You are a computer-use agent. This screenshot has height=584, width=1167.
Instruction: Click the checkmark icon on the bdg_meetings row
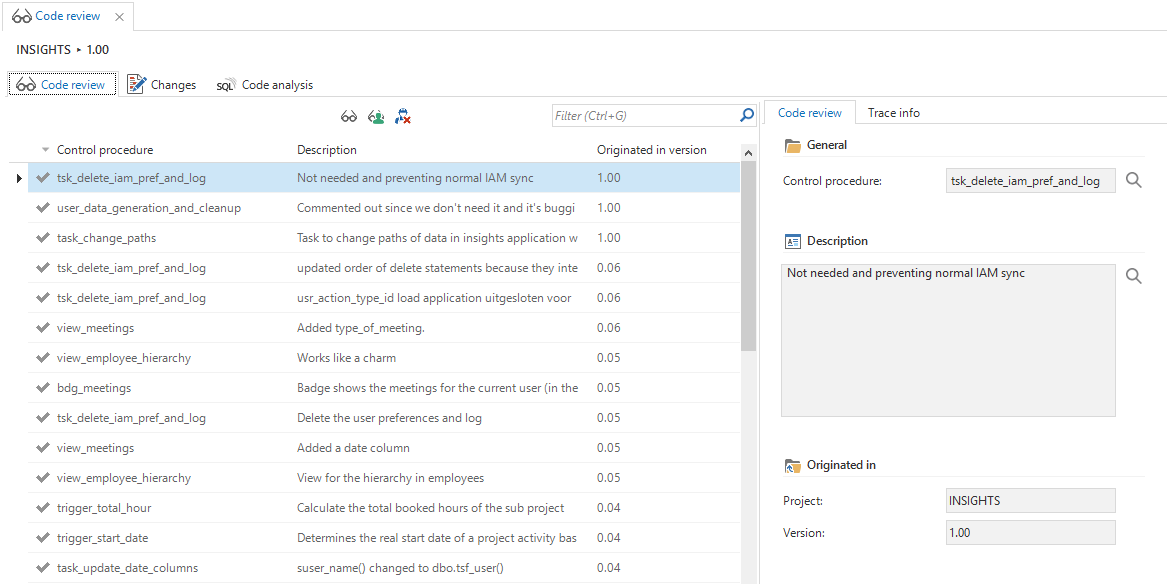coord(42,388)
